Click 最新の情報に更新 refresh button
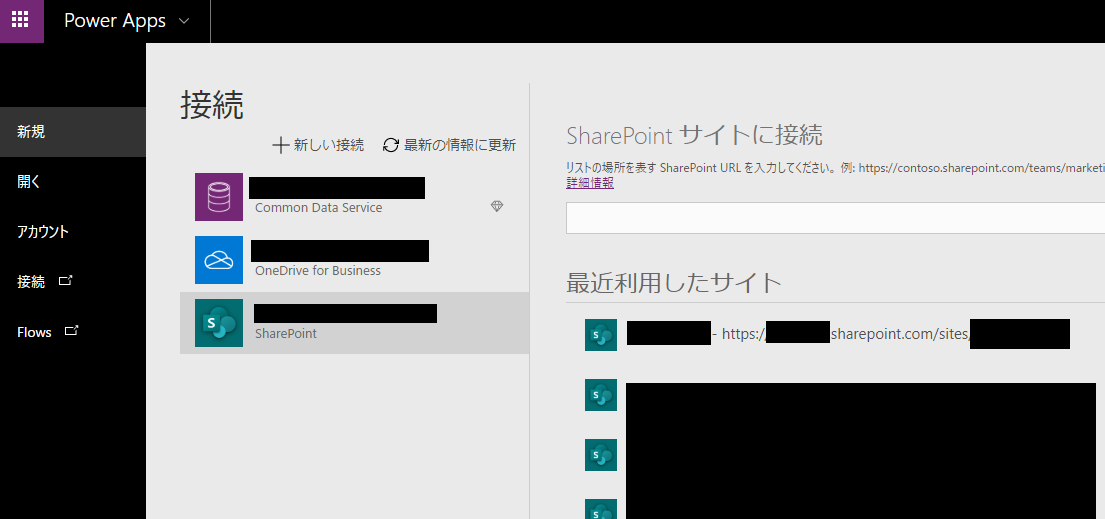 [449, 145]
